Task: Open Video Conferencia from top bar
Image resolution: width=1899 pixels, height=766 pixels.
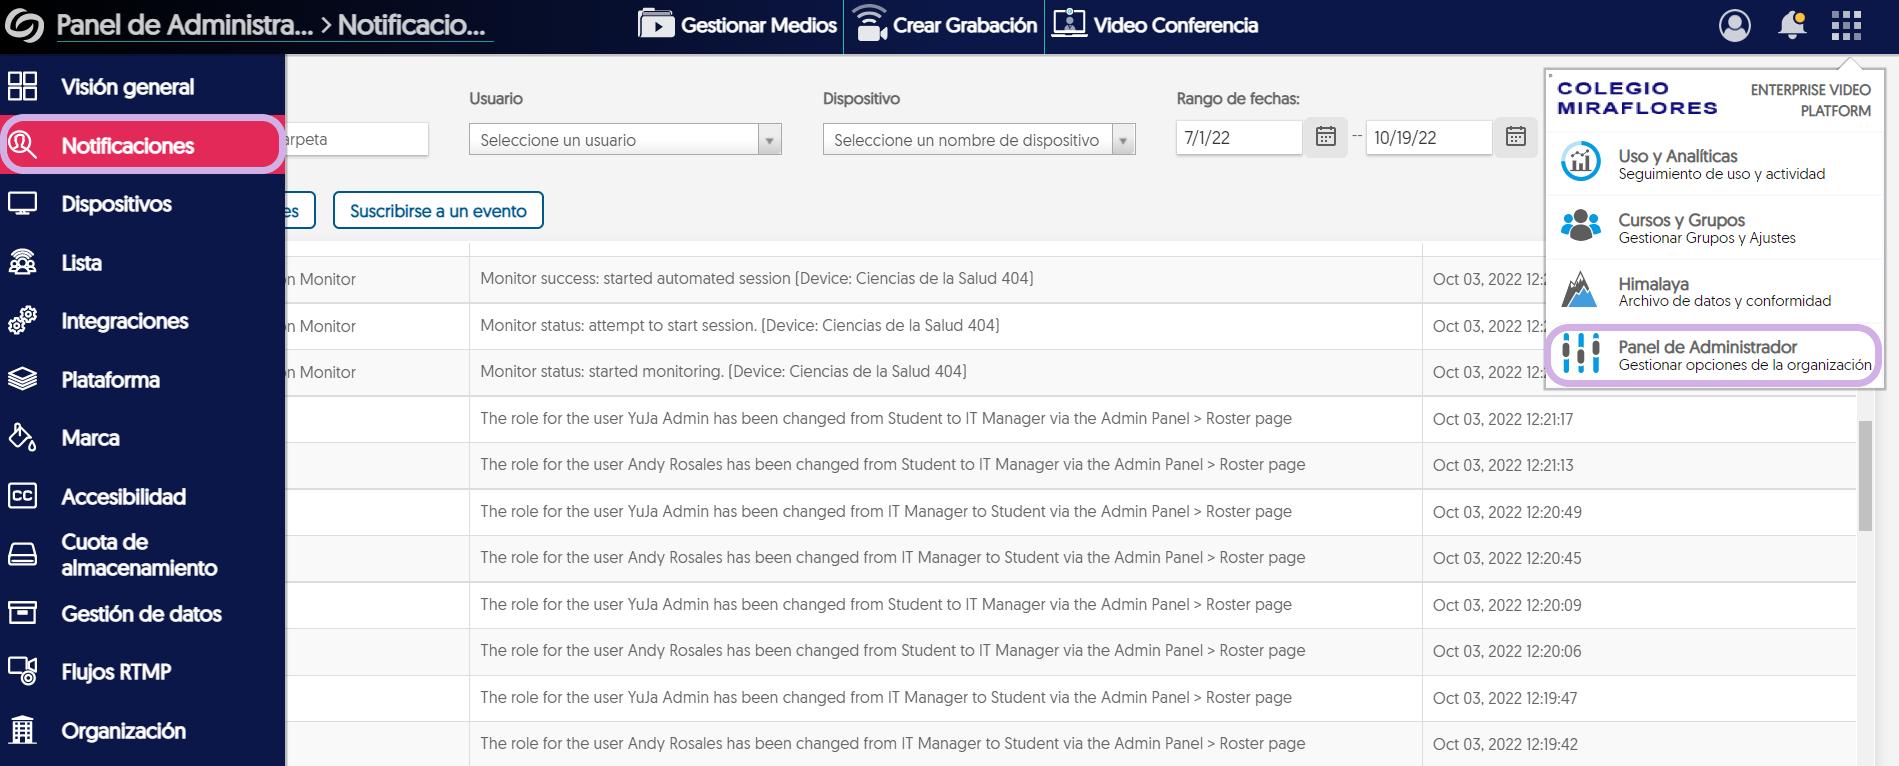Action: coord(1155,25)
